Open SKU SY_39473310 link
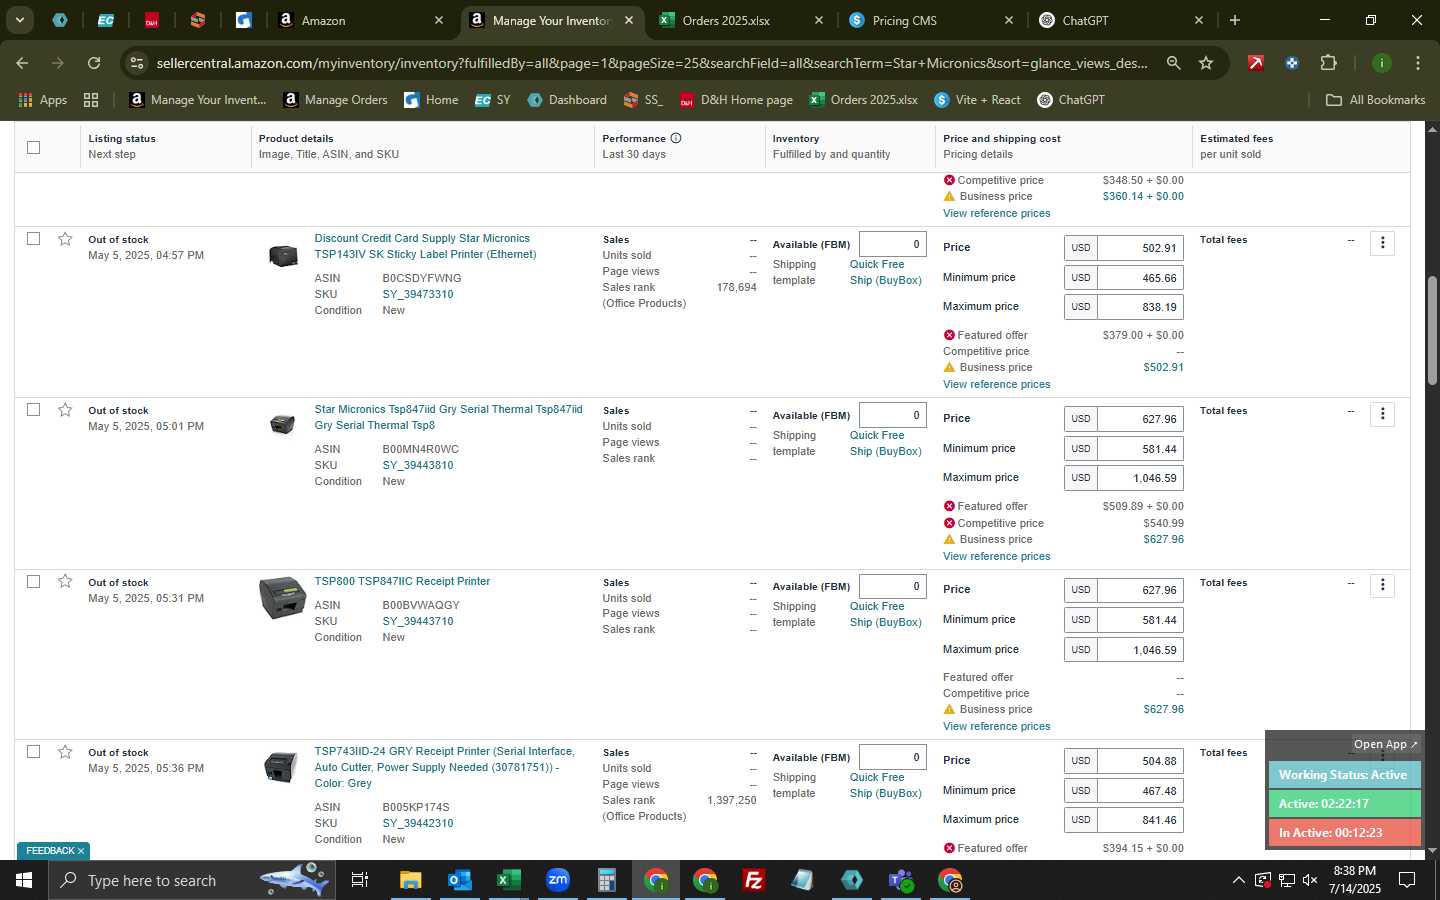The width and height of the screenshot is (1440, 900). point(418,294)
